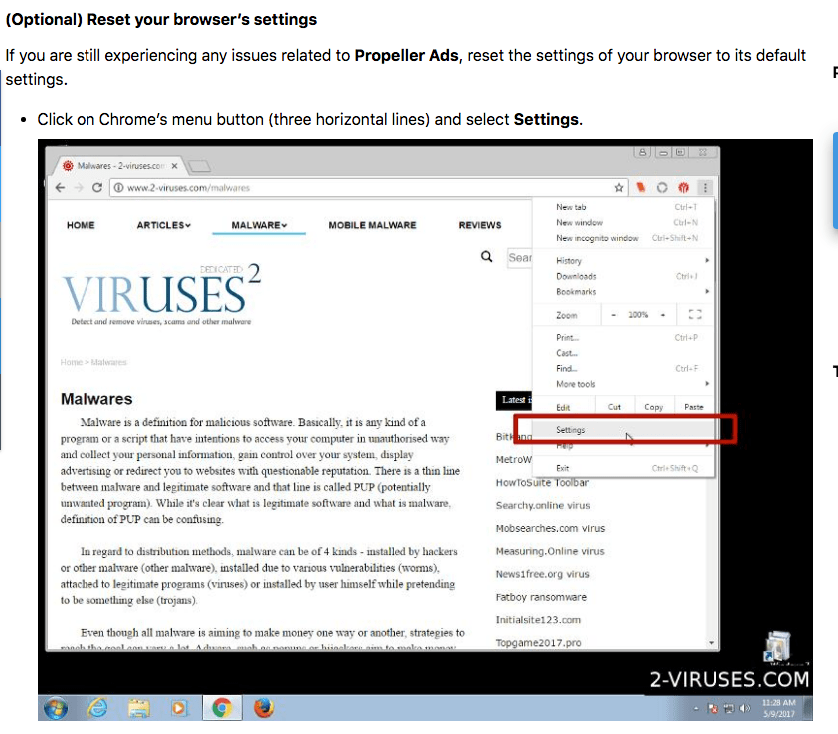
Task: Click the site info icon in address bar
Action: coord(119,188)
